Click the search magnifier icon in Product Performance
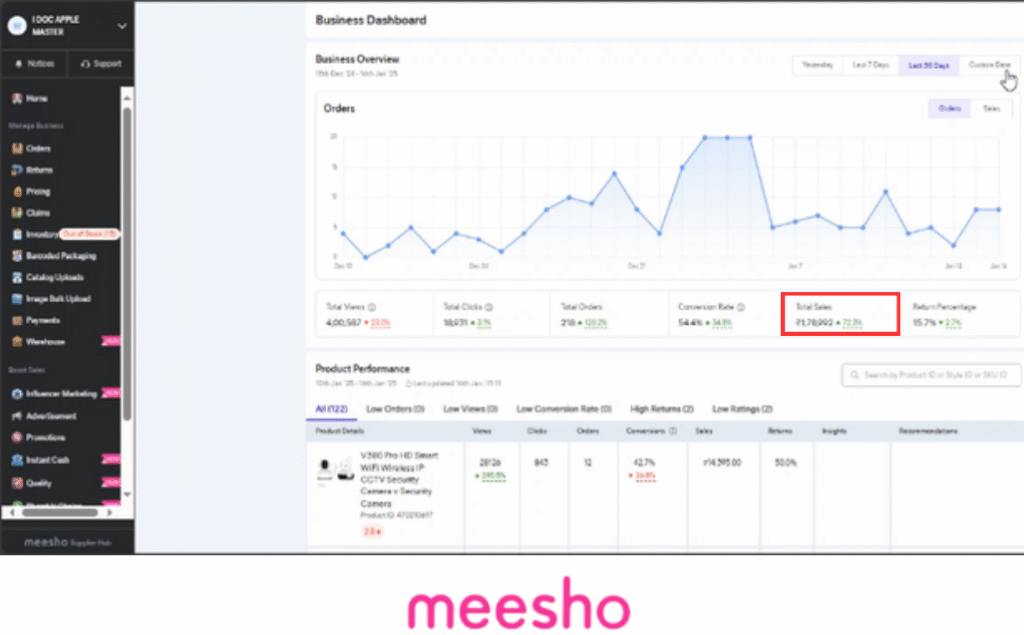The height and width of the screenshot is (635, 1024). [x=854, y=375]
